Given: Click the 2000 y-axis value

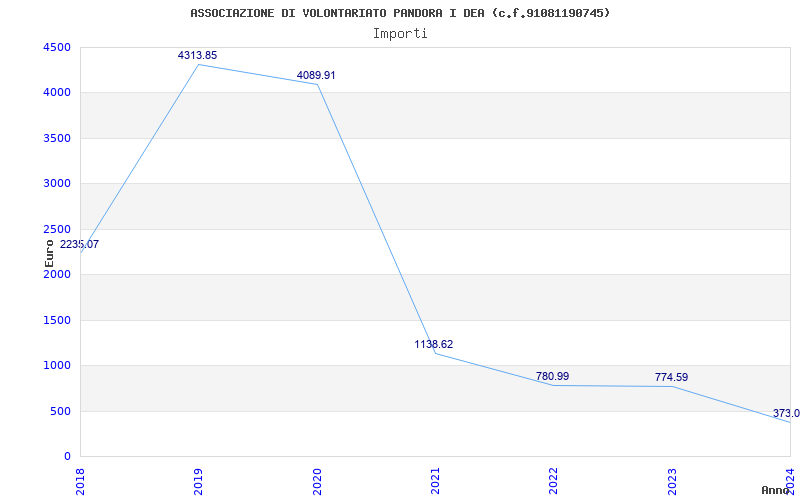Looking at the screenshot, I should click(x=57, y=274).
